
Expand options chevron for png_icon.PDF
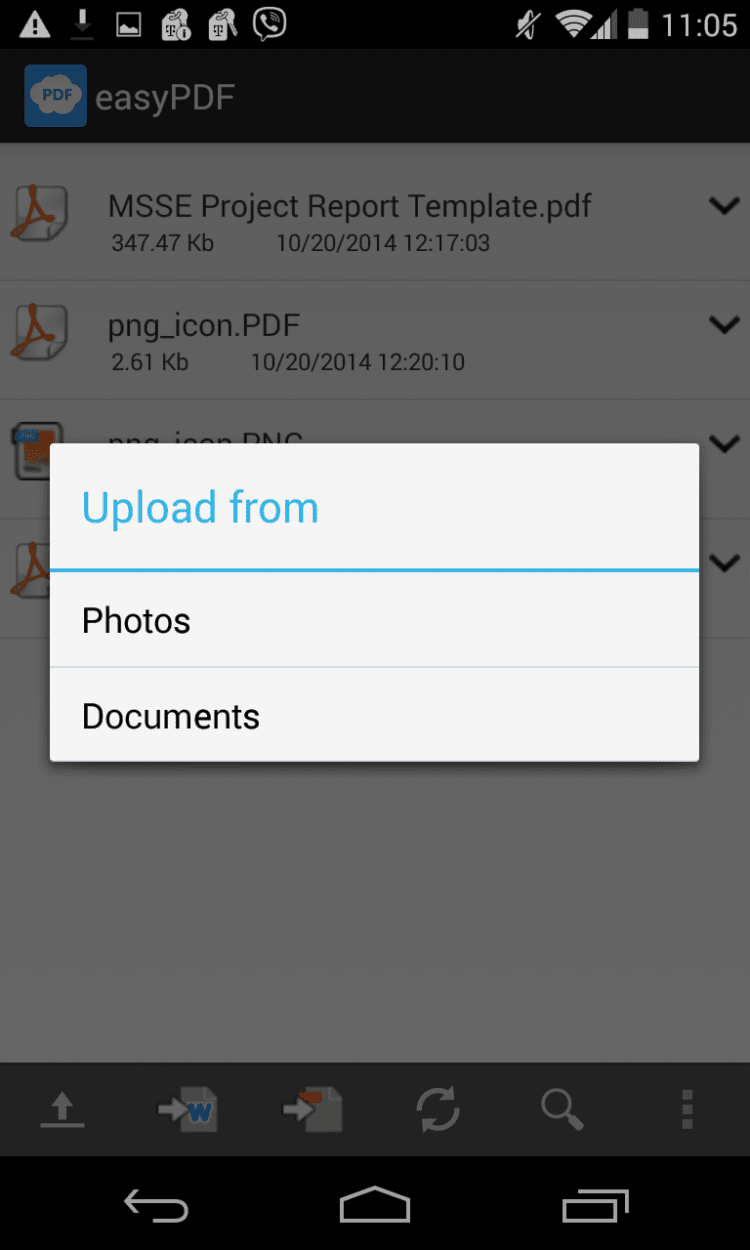(723, 324)
